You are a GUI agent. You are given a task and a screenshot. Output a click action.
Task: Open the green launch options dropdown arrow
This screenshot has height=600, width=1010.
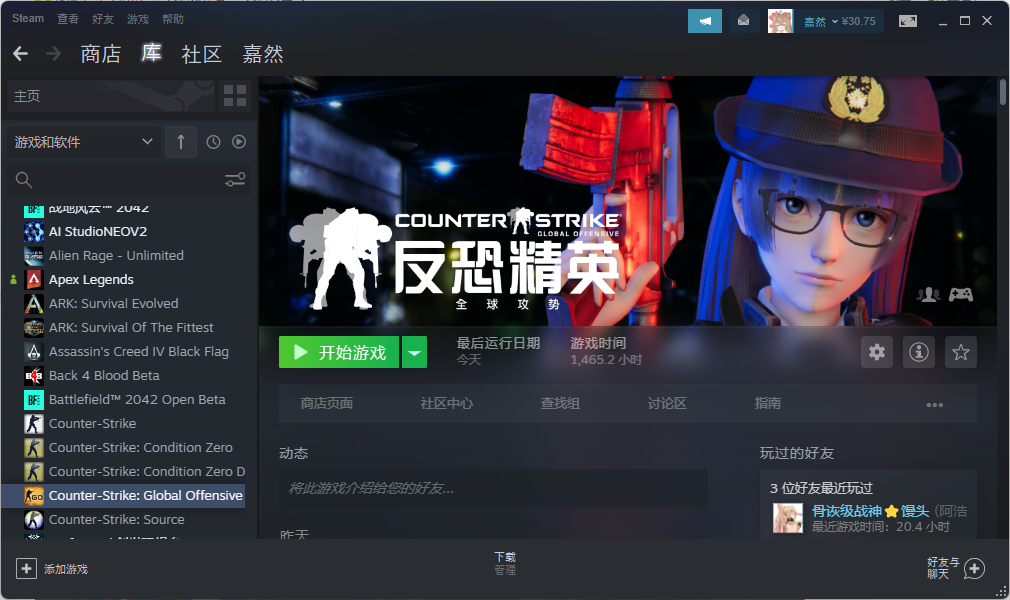[414, 352]
